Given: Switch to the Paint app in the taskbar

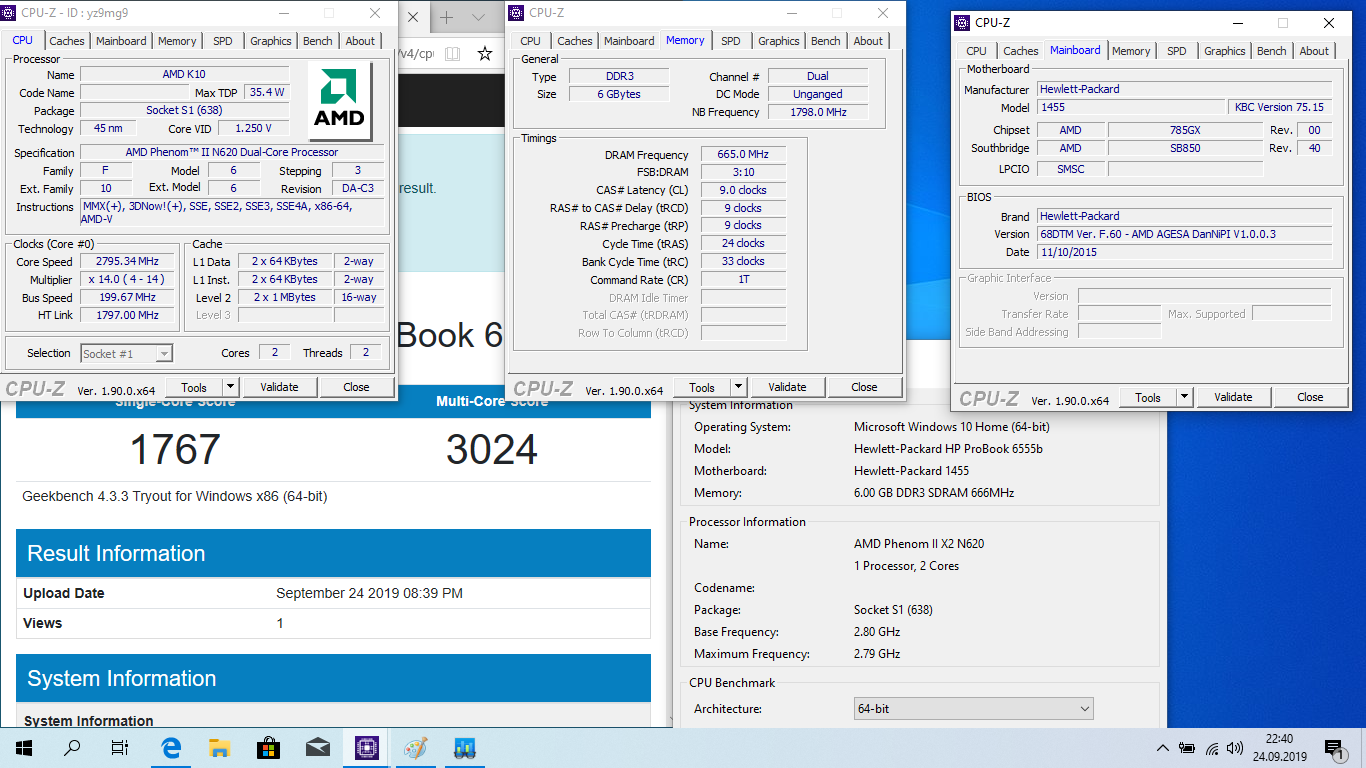Looking at the screenshot, I should pos(415,748).
